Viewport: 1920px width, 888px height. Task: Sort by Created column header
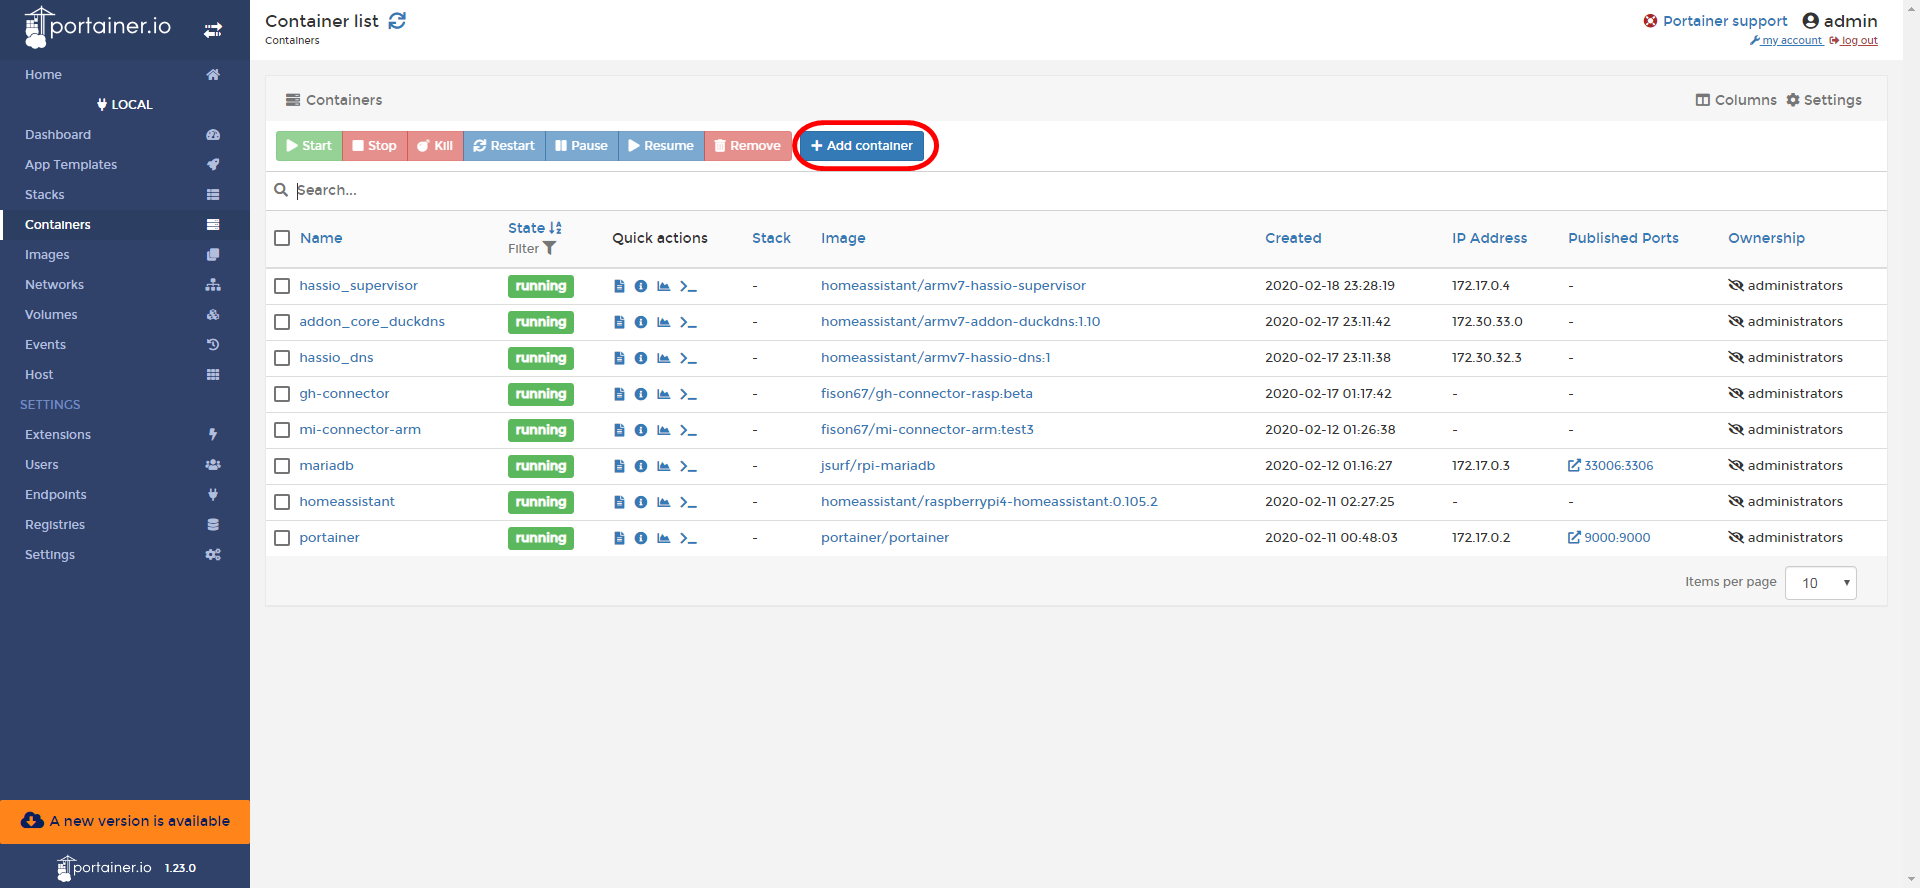point(1293,238)
